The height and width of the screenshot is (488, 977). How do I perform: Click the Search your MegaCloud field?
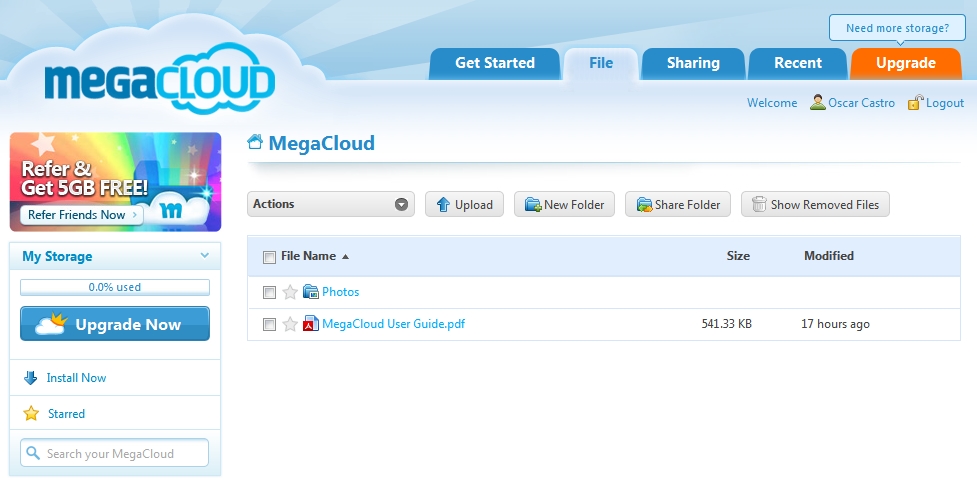pyautogui.click(x=115, y=453)
